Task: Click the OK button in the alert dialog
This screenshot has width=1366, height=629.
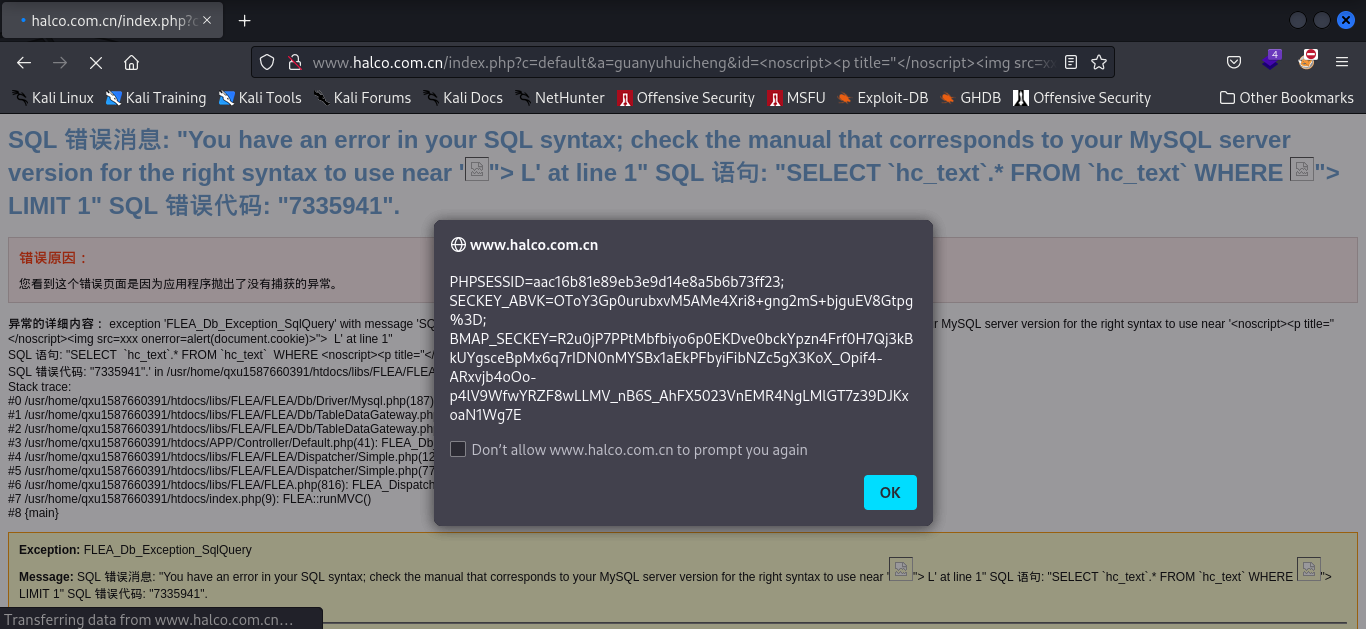Action: (x=890, y=492)
